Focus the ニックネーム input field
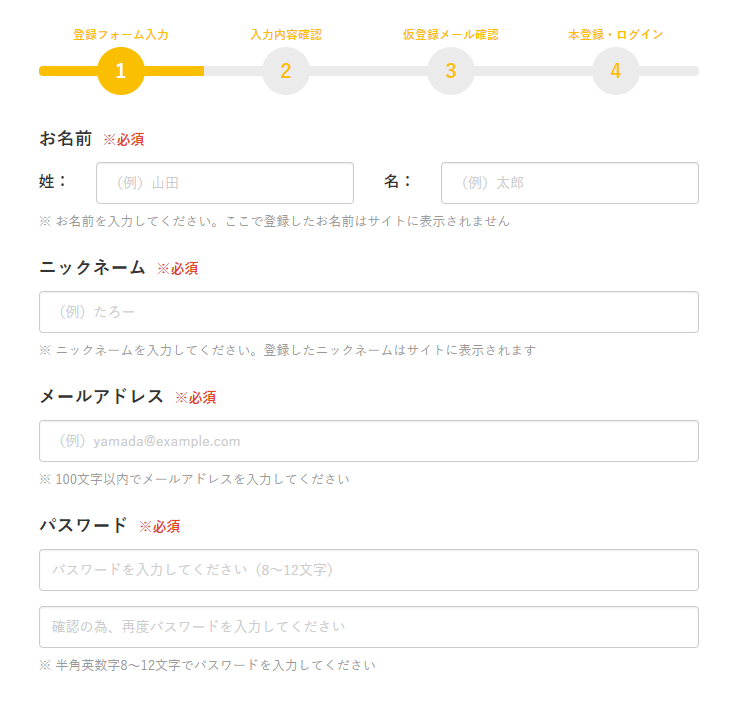Screen dimensions: 737x701 [368, 312]
